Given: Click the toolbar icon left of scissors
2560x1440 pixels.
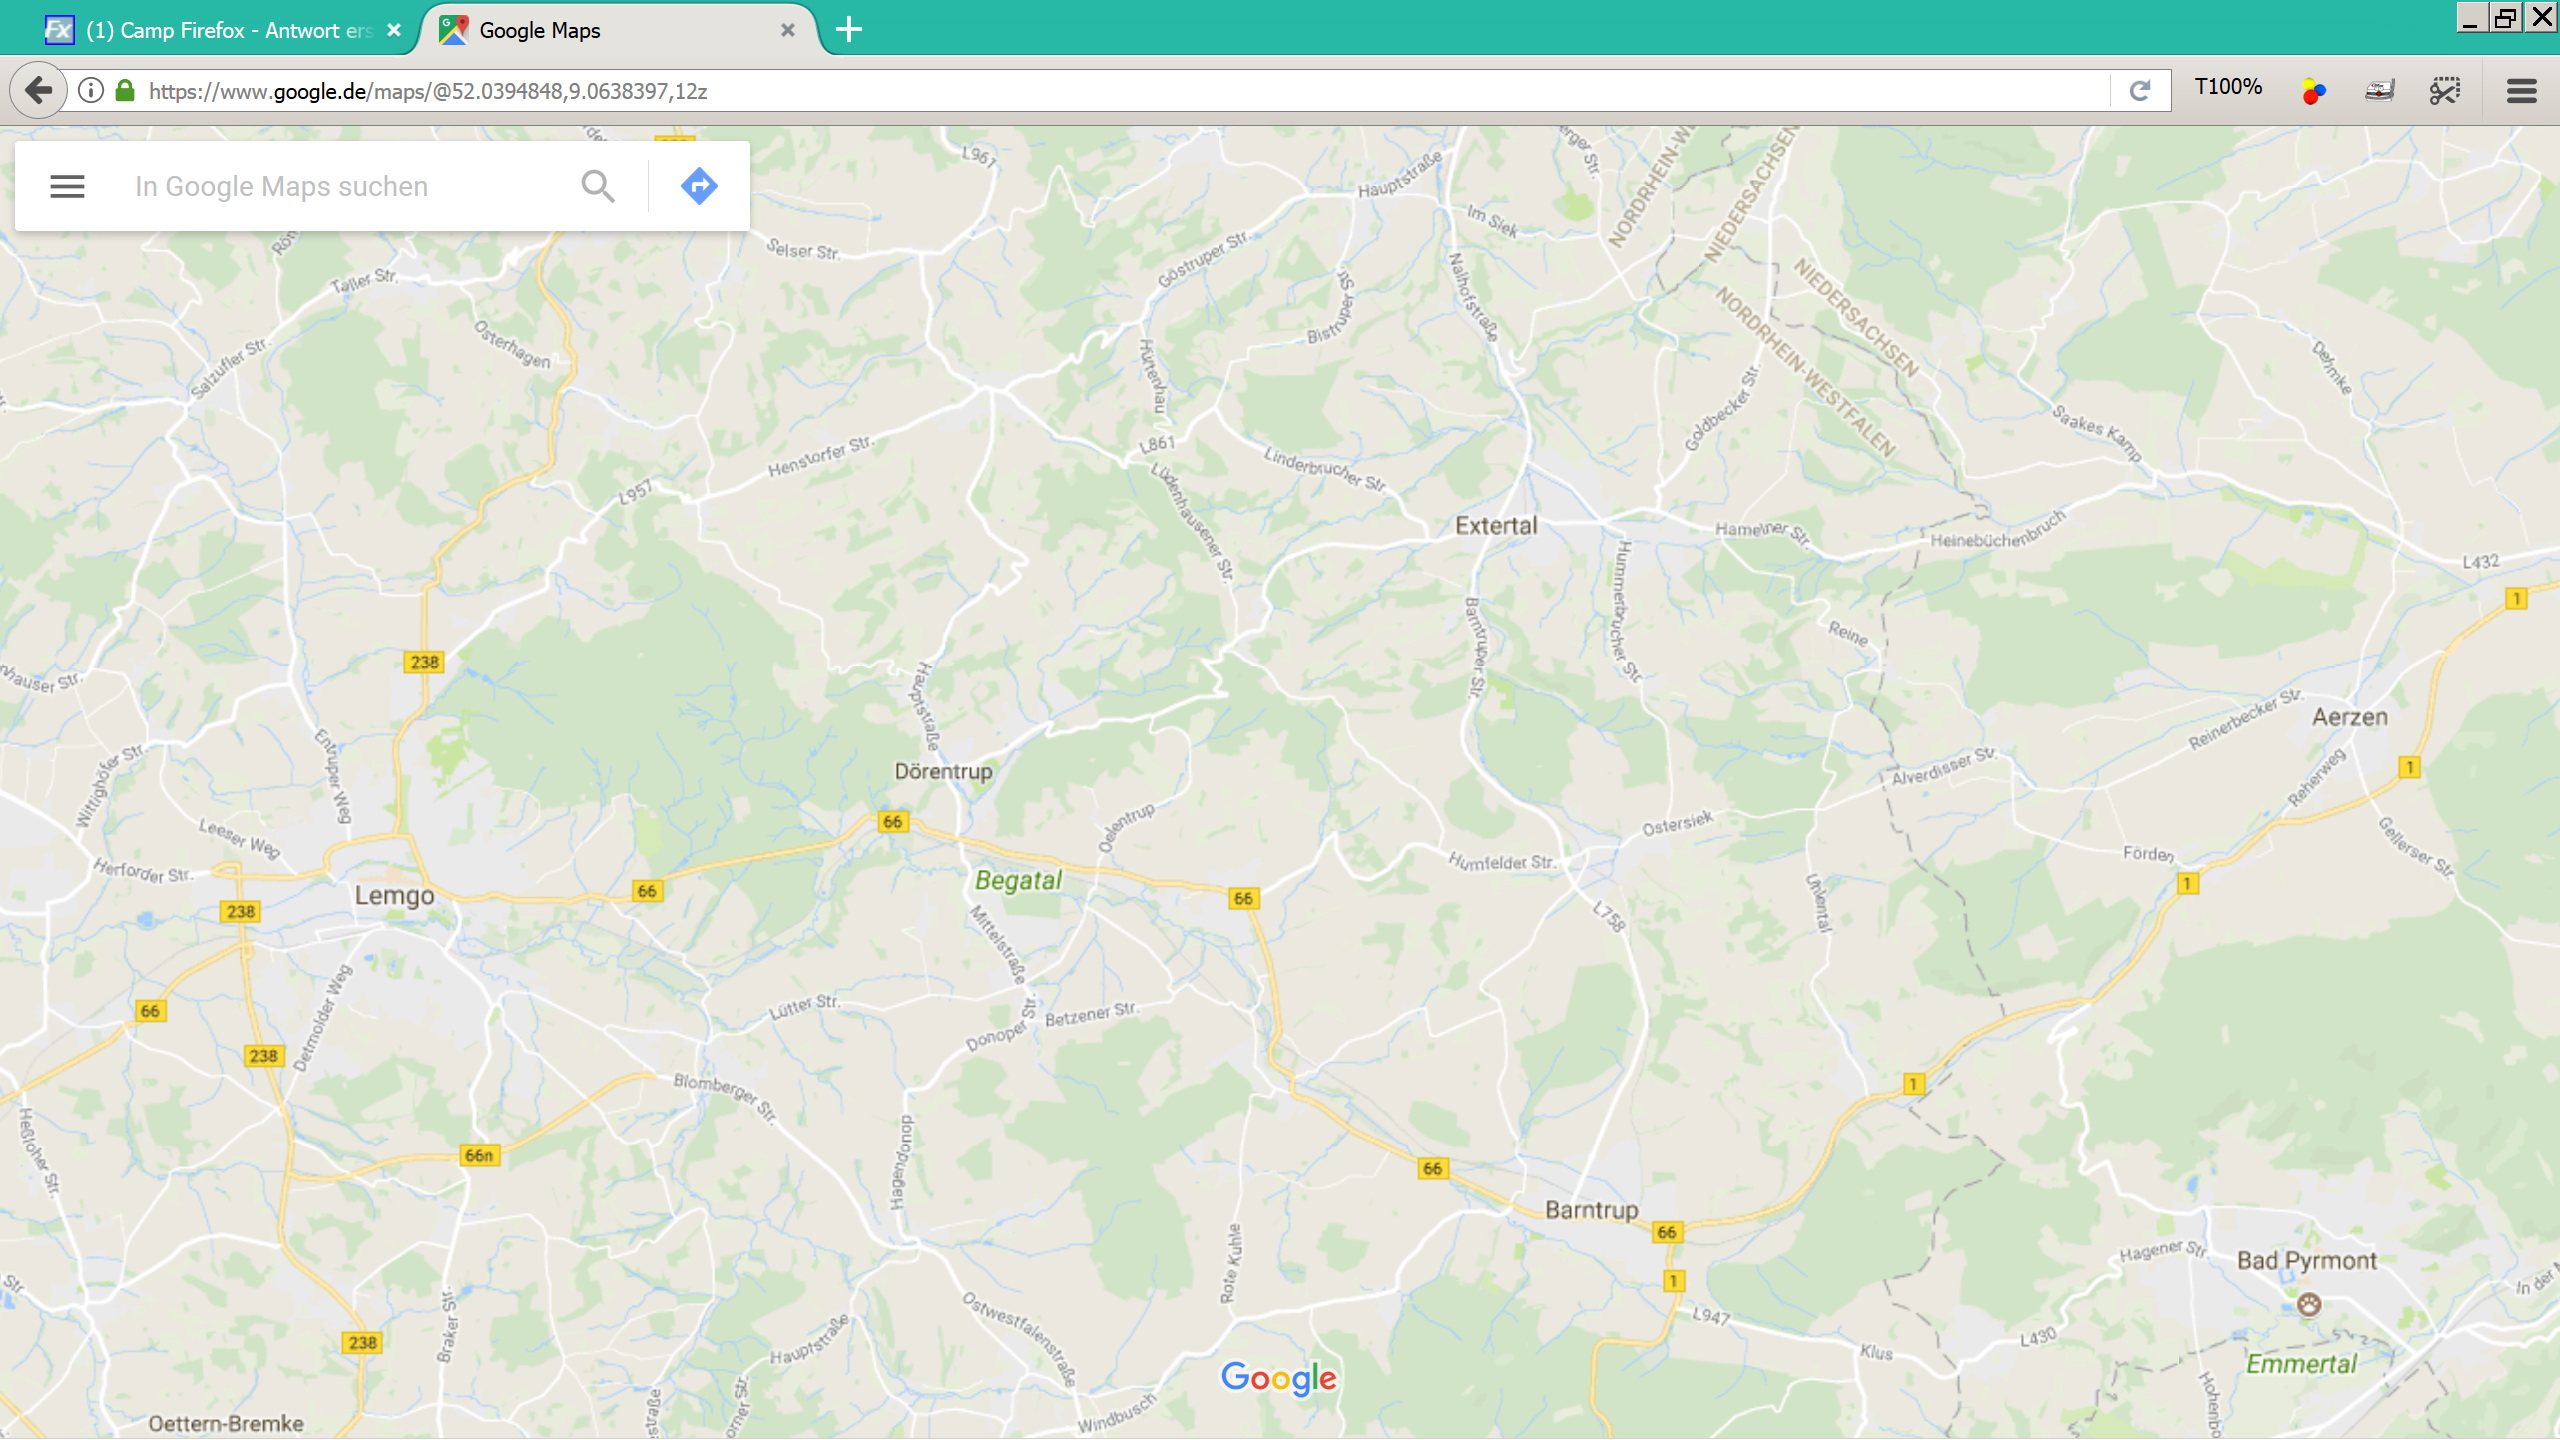Looking at the screenshot, I should tap(2379, 91).
